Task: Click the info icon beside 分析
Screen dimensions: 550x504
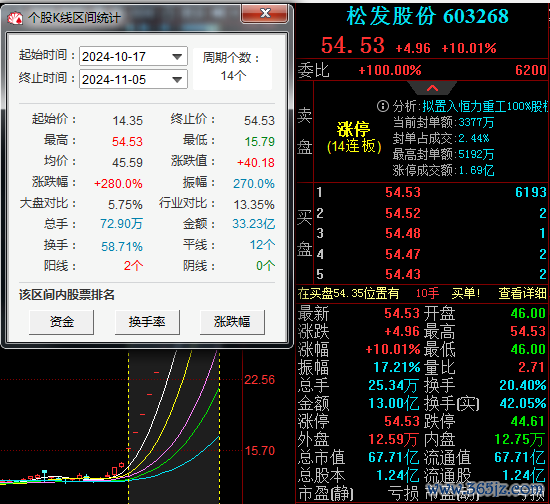Action: tap(383, 106)
